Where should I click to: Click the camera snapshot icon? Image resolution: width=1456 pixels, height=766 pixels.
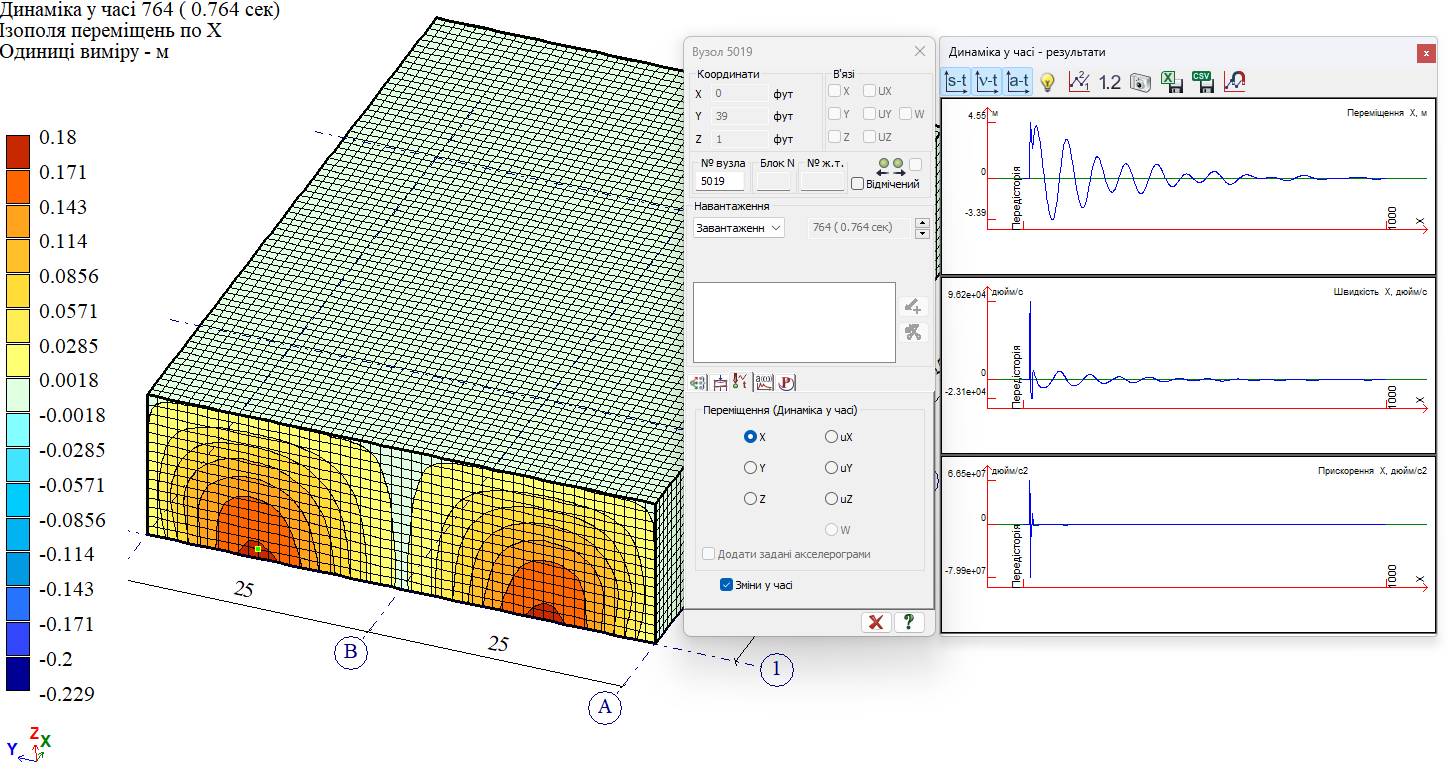(1141, 83)
